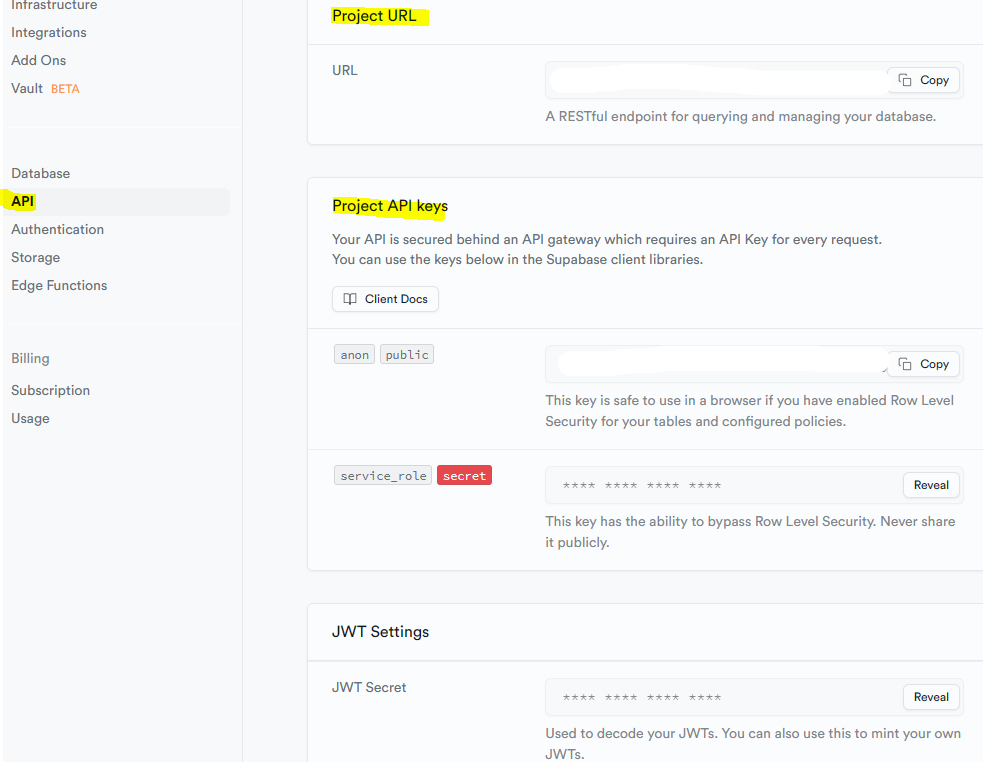This screenshot has width=983, height=762.
Task: Open the Billing page
Action: (x=30, y=358)
